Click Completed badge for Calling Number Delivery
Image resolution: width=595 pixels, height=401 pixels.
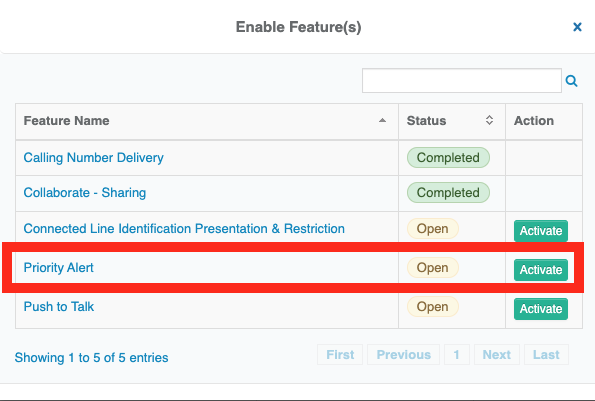(x=448, y=157)
